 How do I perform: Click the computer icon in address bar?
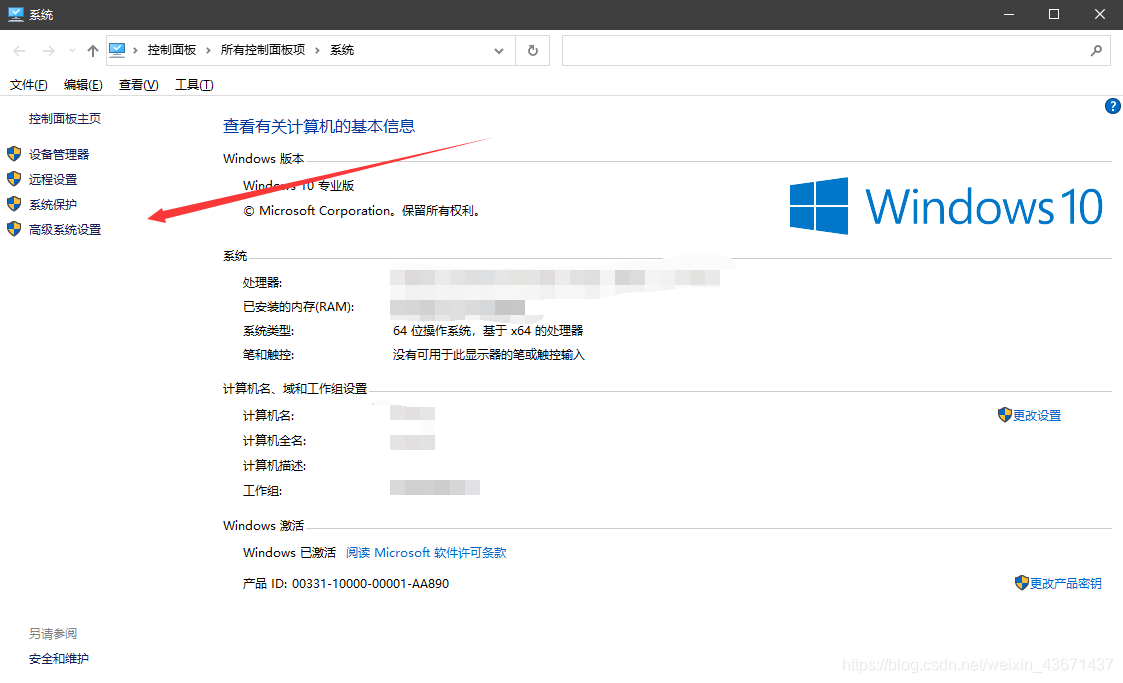click(117, 50)
